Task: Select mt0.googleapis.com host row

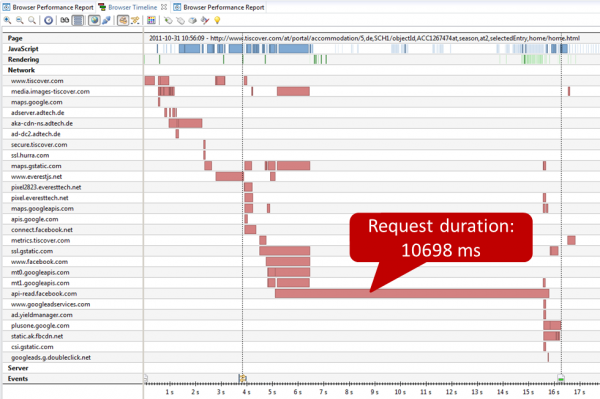Action: (x=73, y=272)
